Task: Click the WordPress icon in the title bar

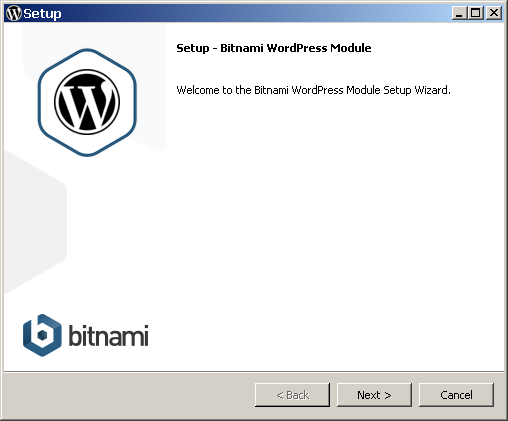Action: tap(14, 13)
